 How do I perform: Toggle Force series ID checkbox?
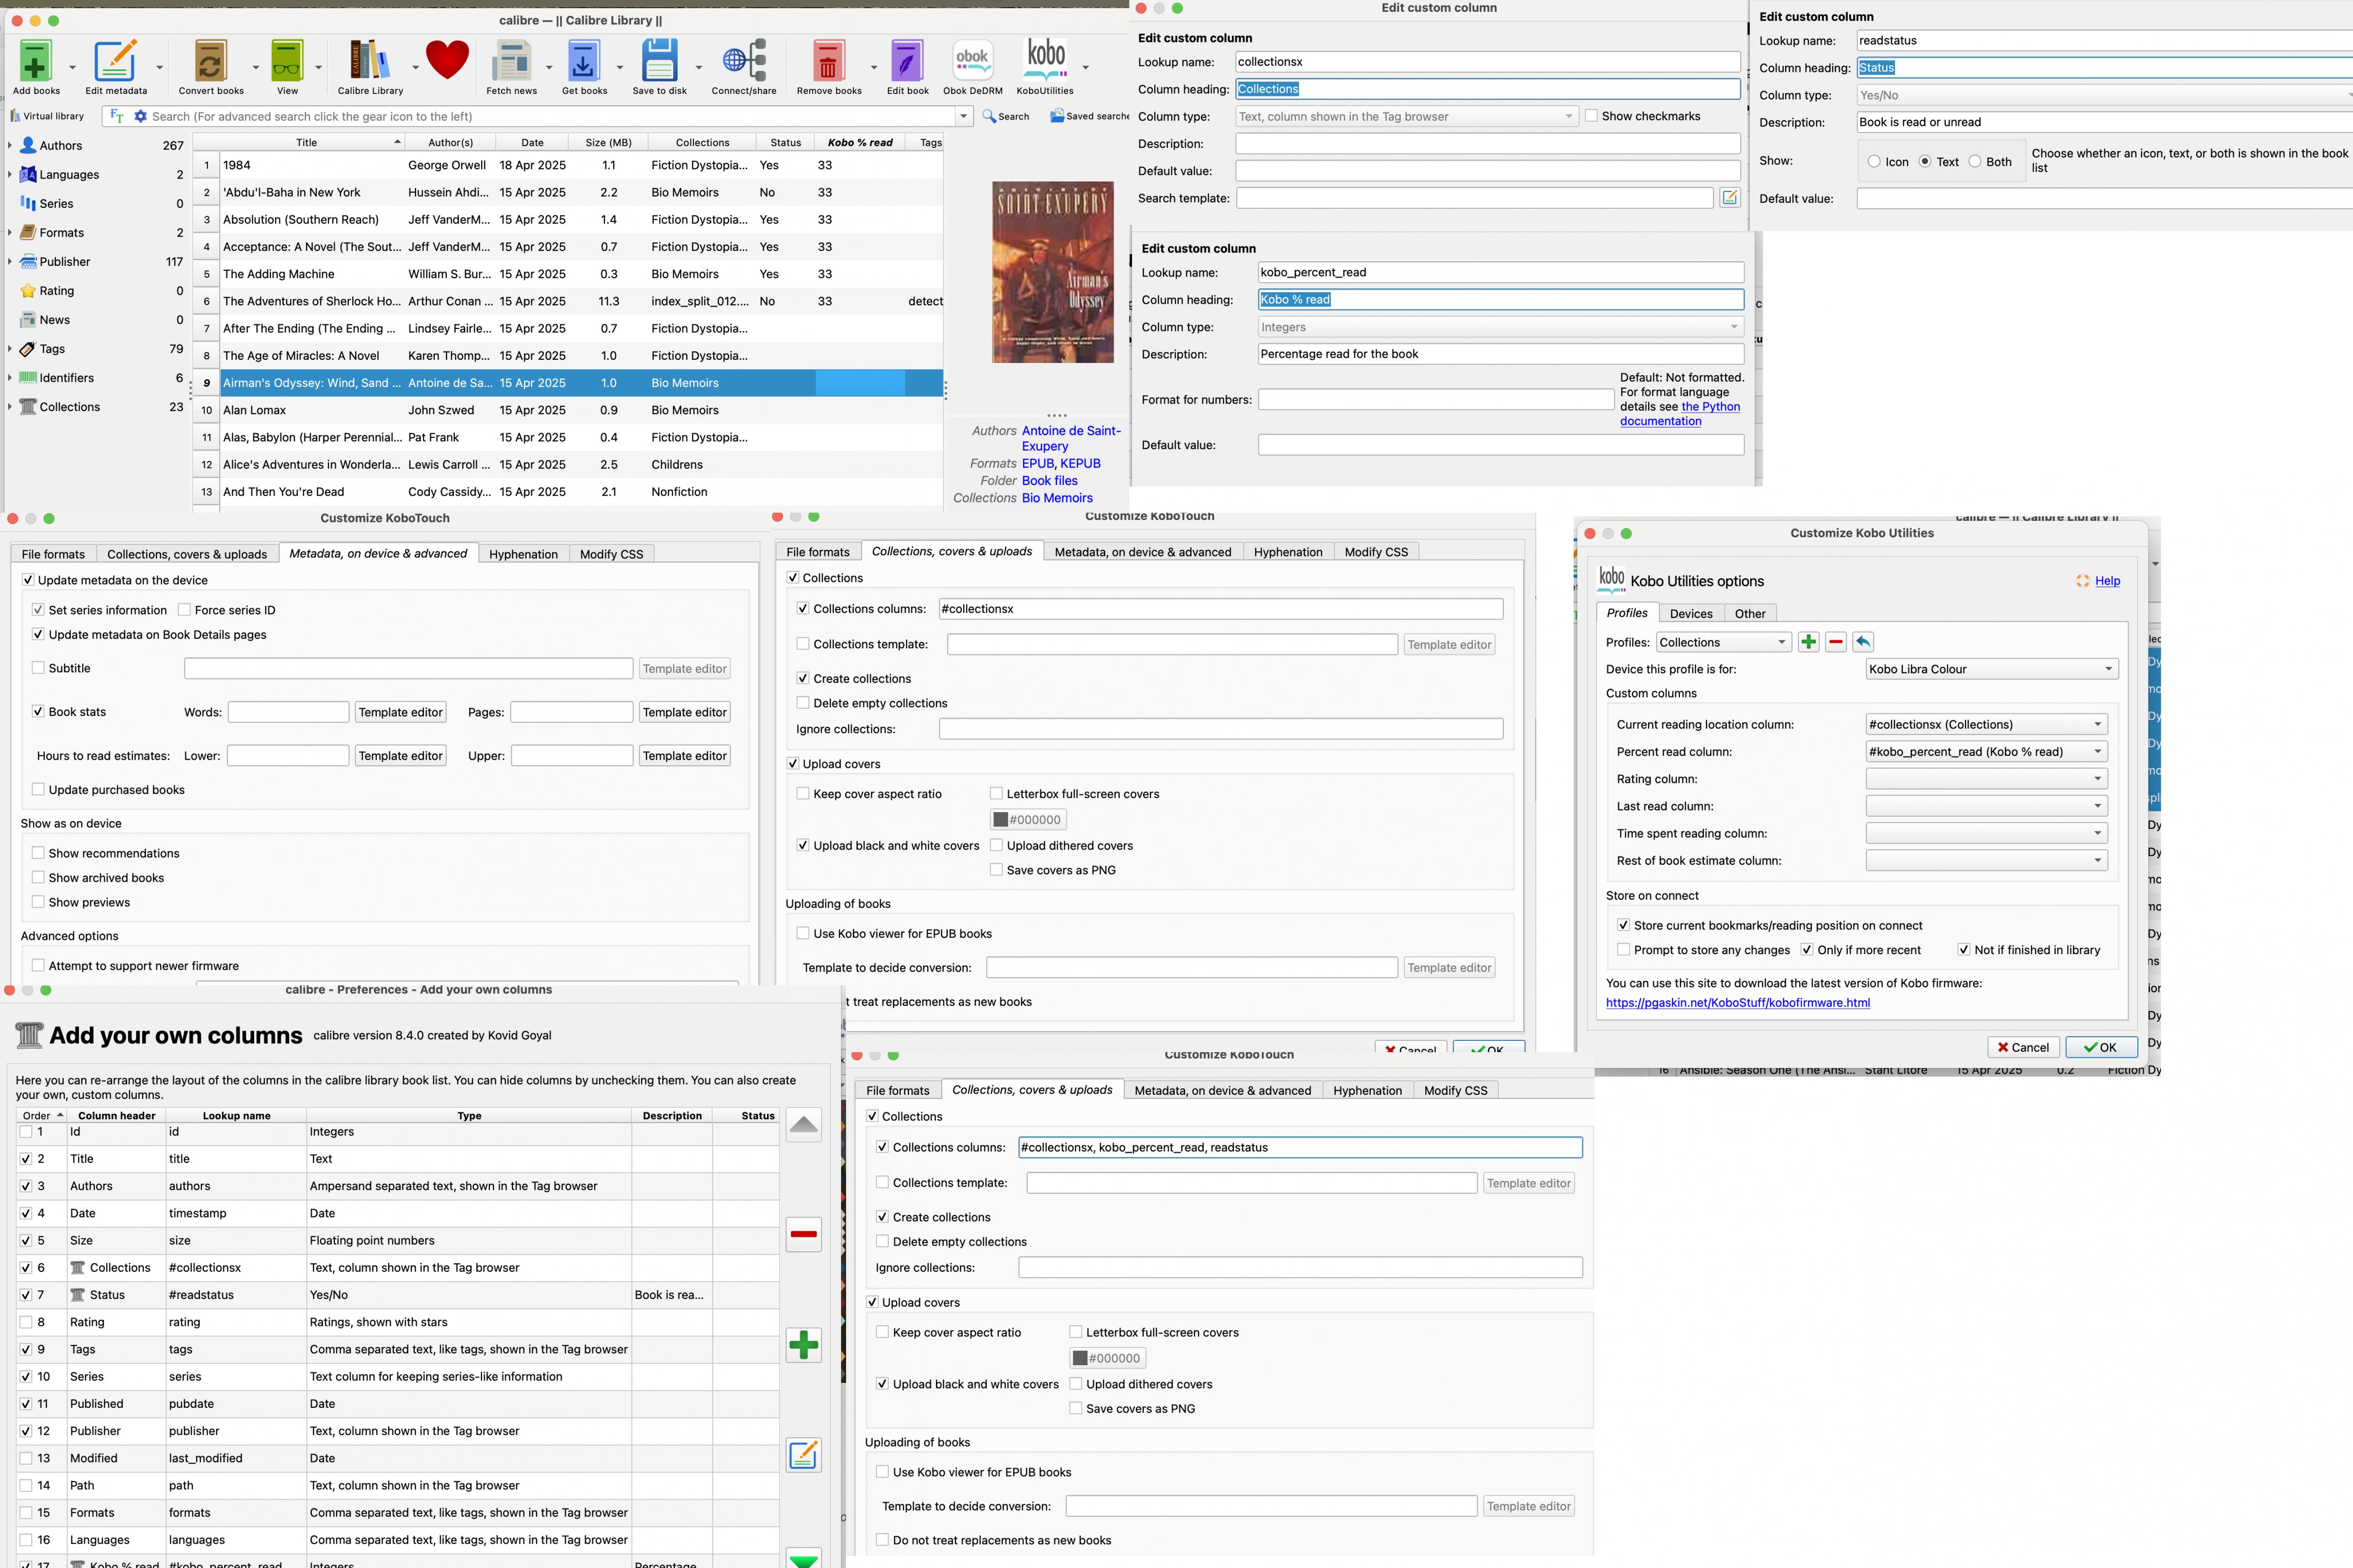[x=184, y=610]
